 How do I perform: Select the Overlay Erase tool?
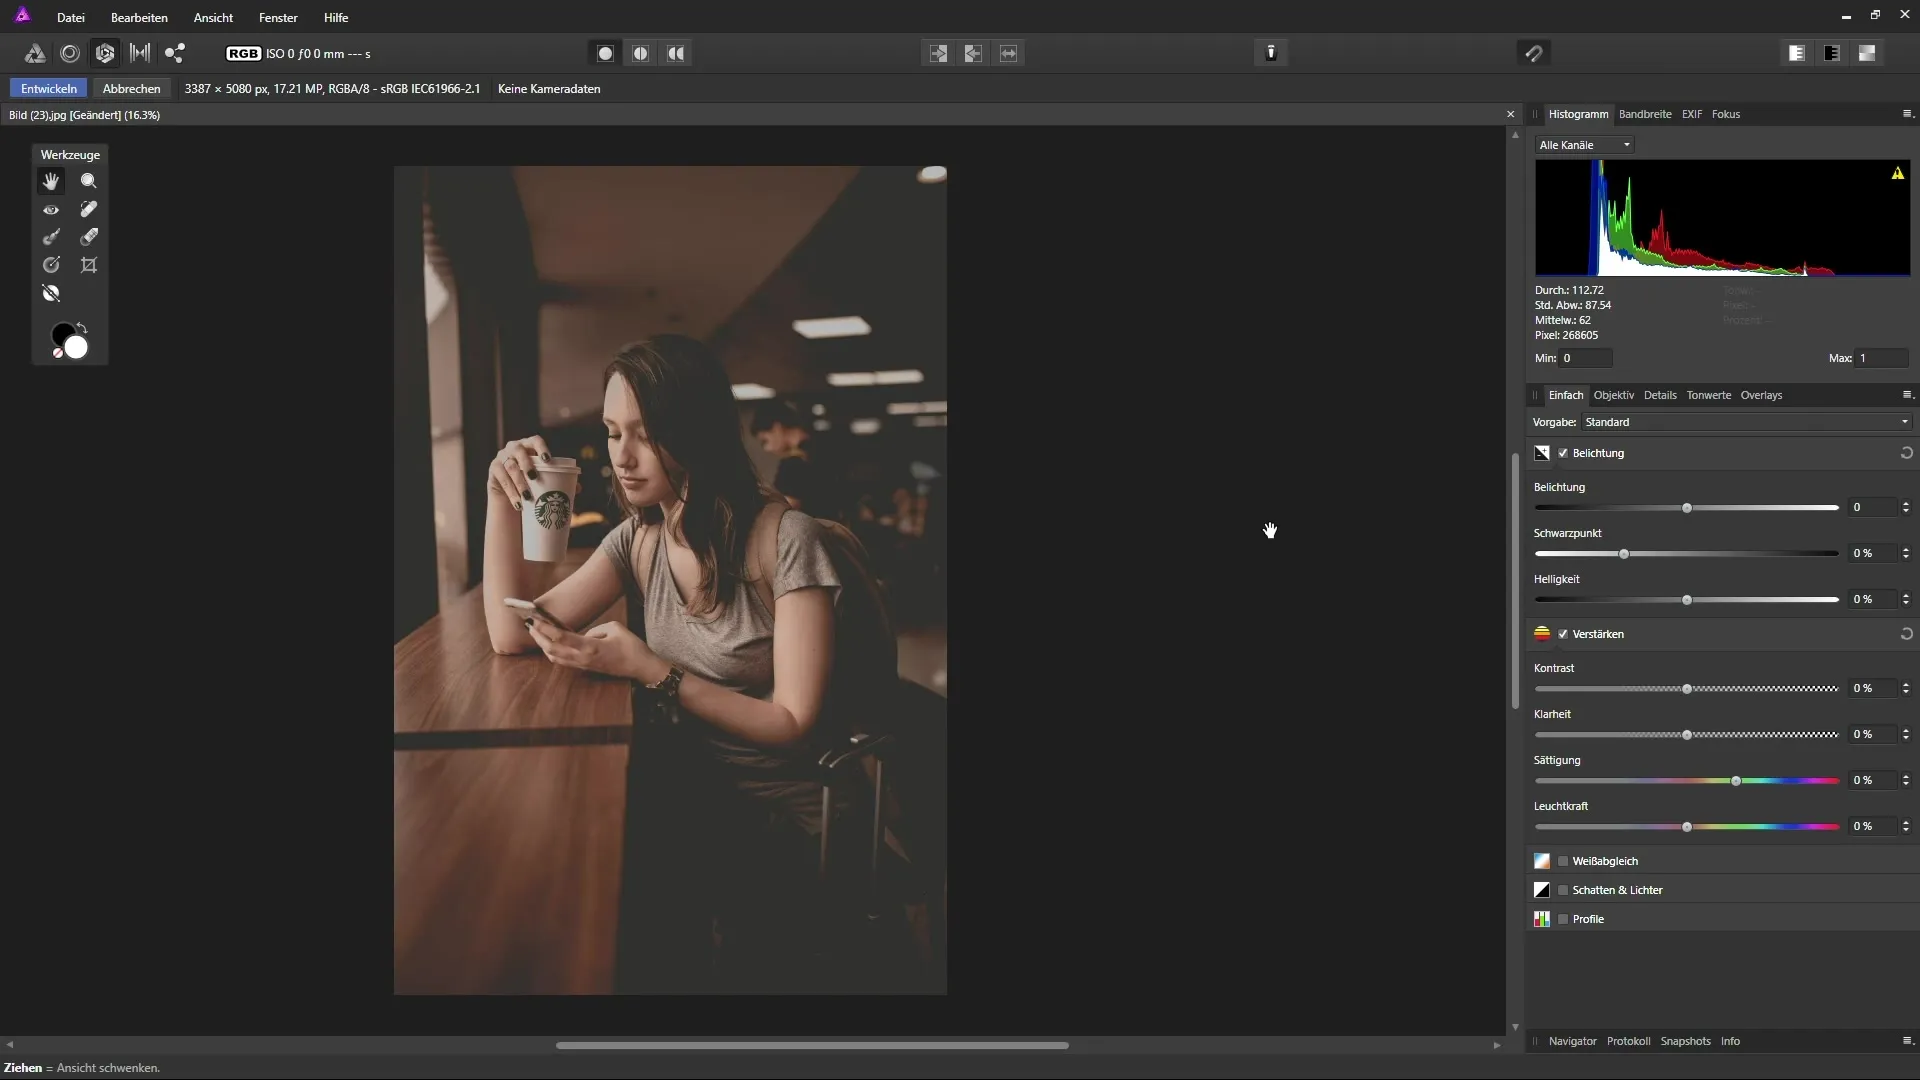89,237
